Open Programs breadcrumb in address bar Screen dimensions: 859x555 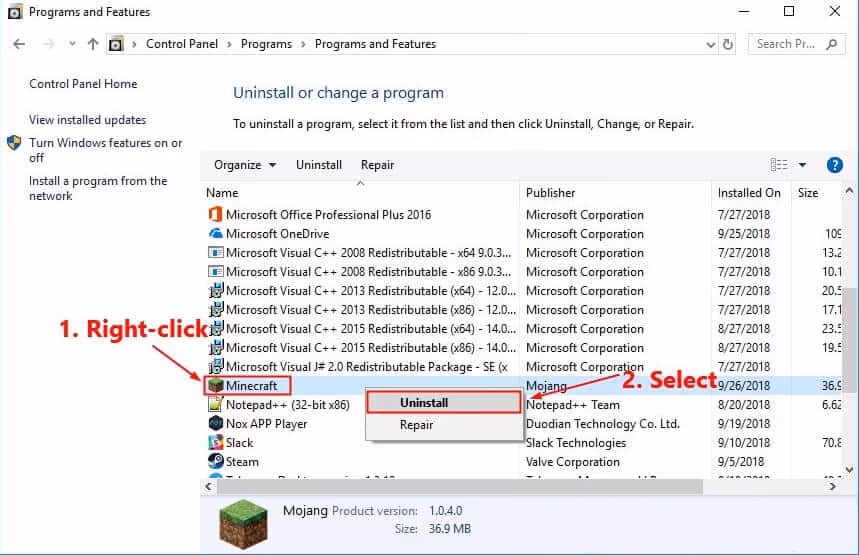(266, 44)
